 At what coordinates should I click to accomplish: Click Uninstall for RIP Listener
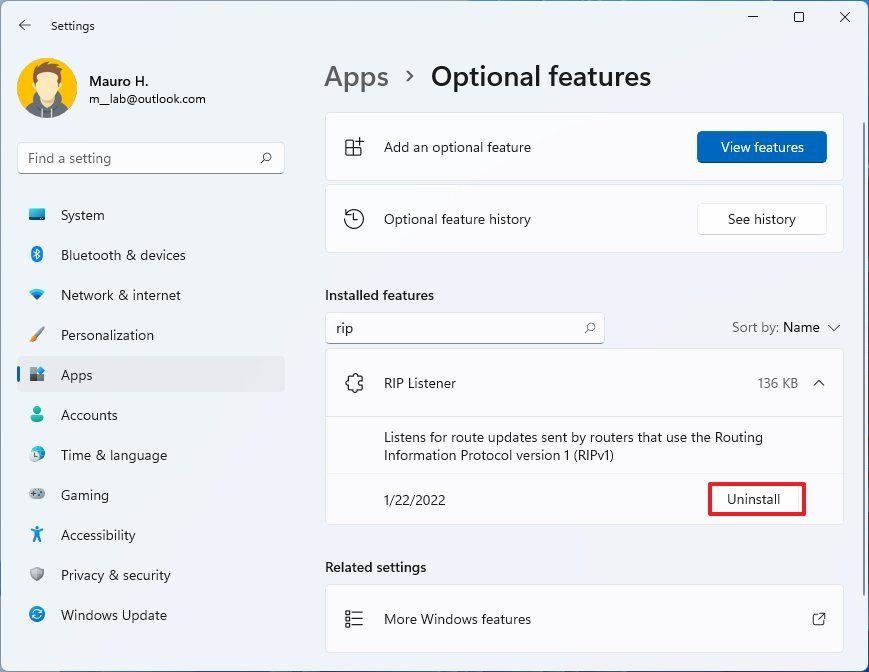pos(756,499)
